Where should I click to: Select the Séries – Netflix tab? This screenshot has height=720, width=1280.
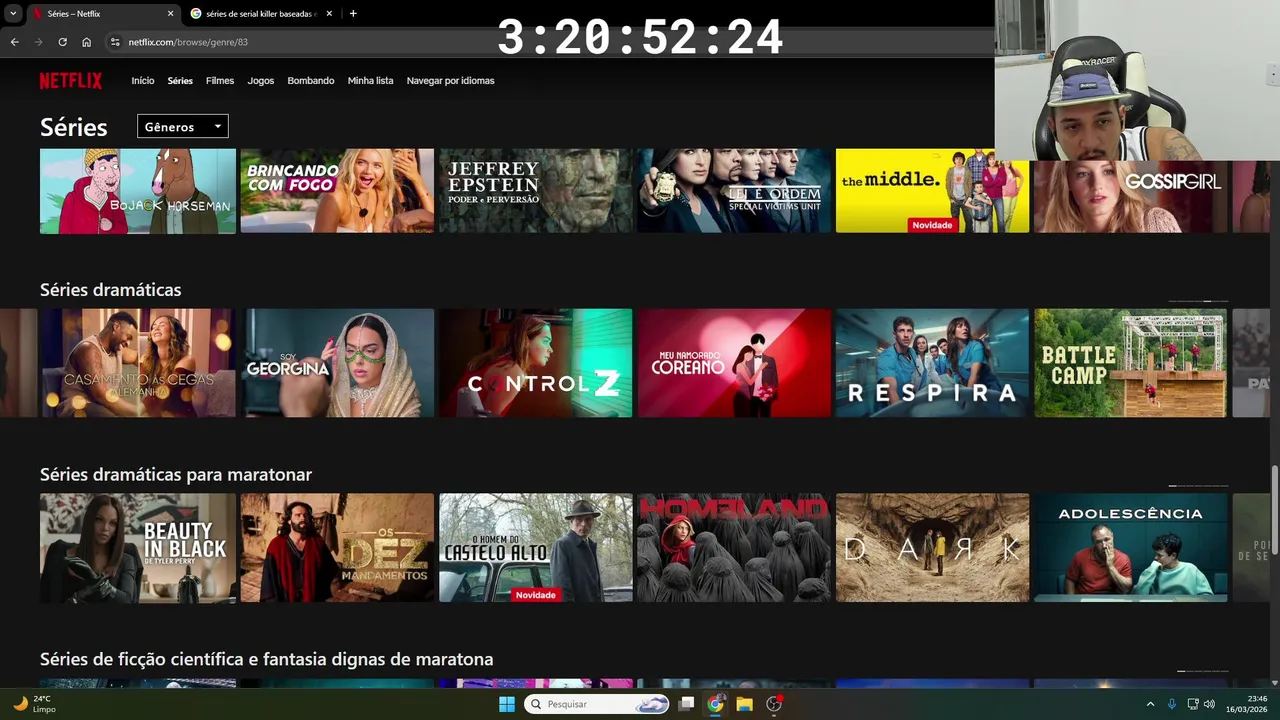[102, 14]
